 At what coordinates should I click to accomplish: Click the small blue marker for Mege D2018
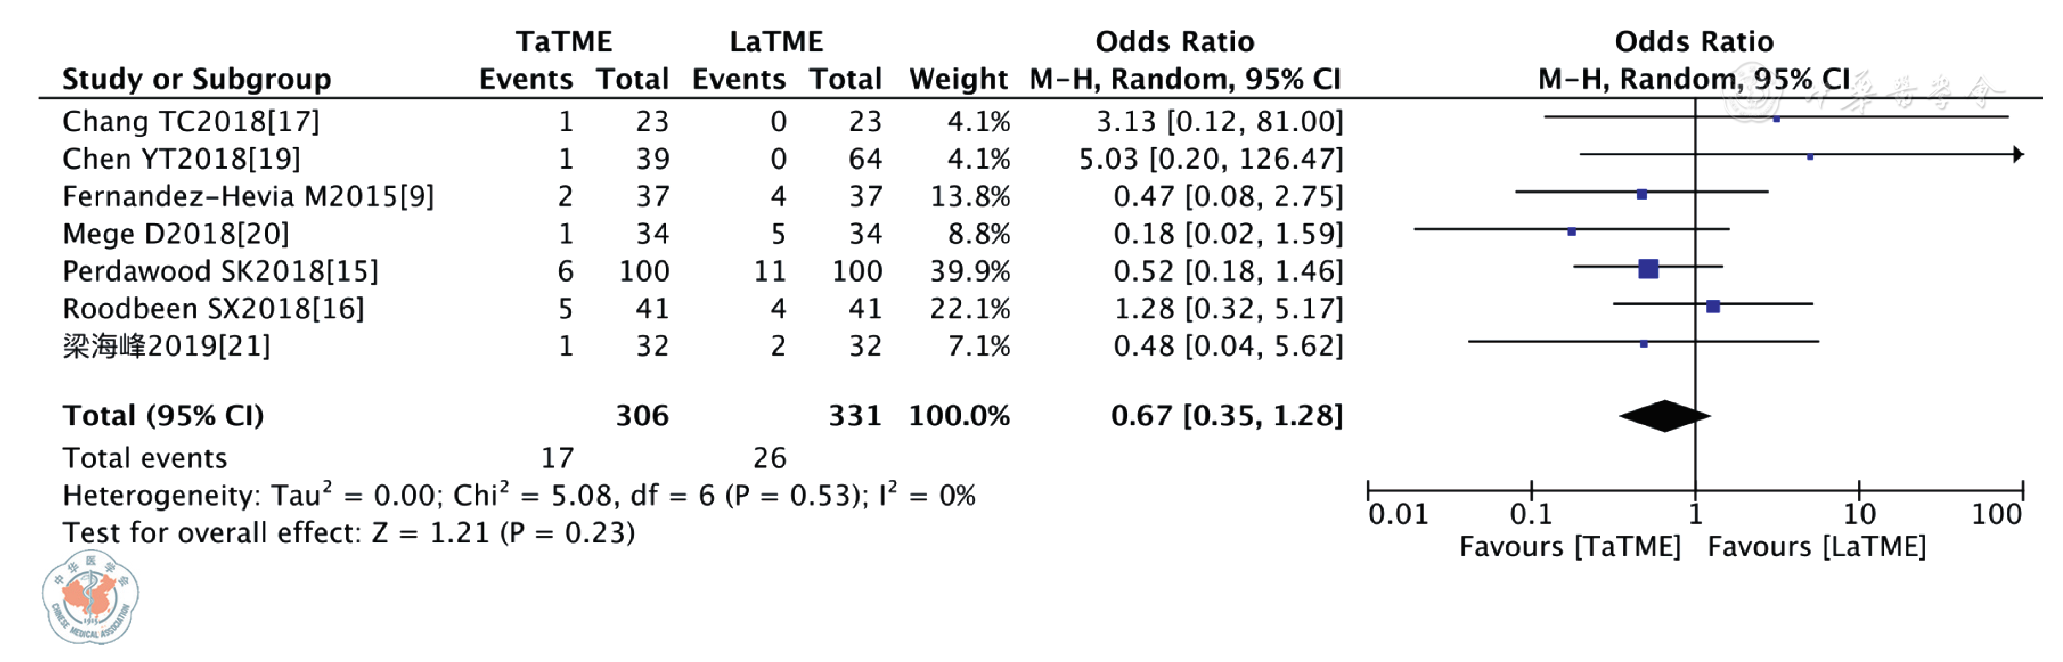[x=1572, y=231]
